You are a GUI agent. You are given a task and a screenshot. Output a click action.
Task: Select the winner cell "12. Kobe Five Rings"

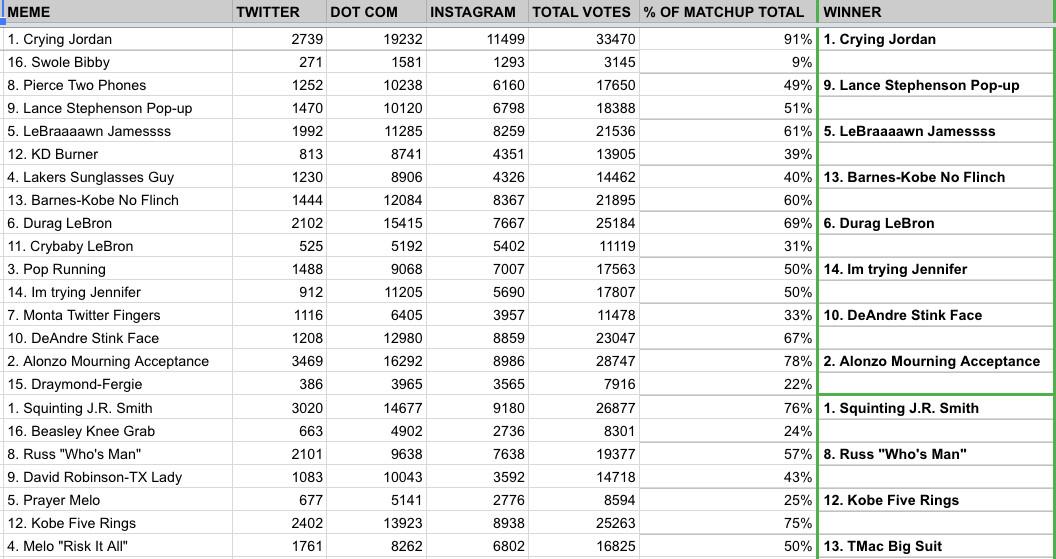pyautogui.click(x=936, y=500)
